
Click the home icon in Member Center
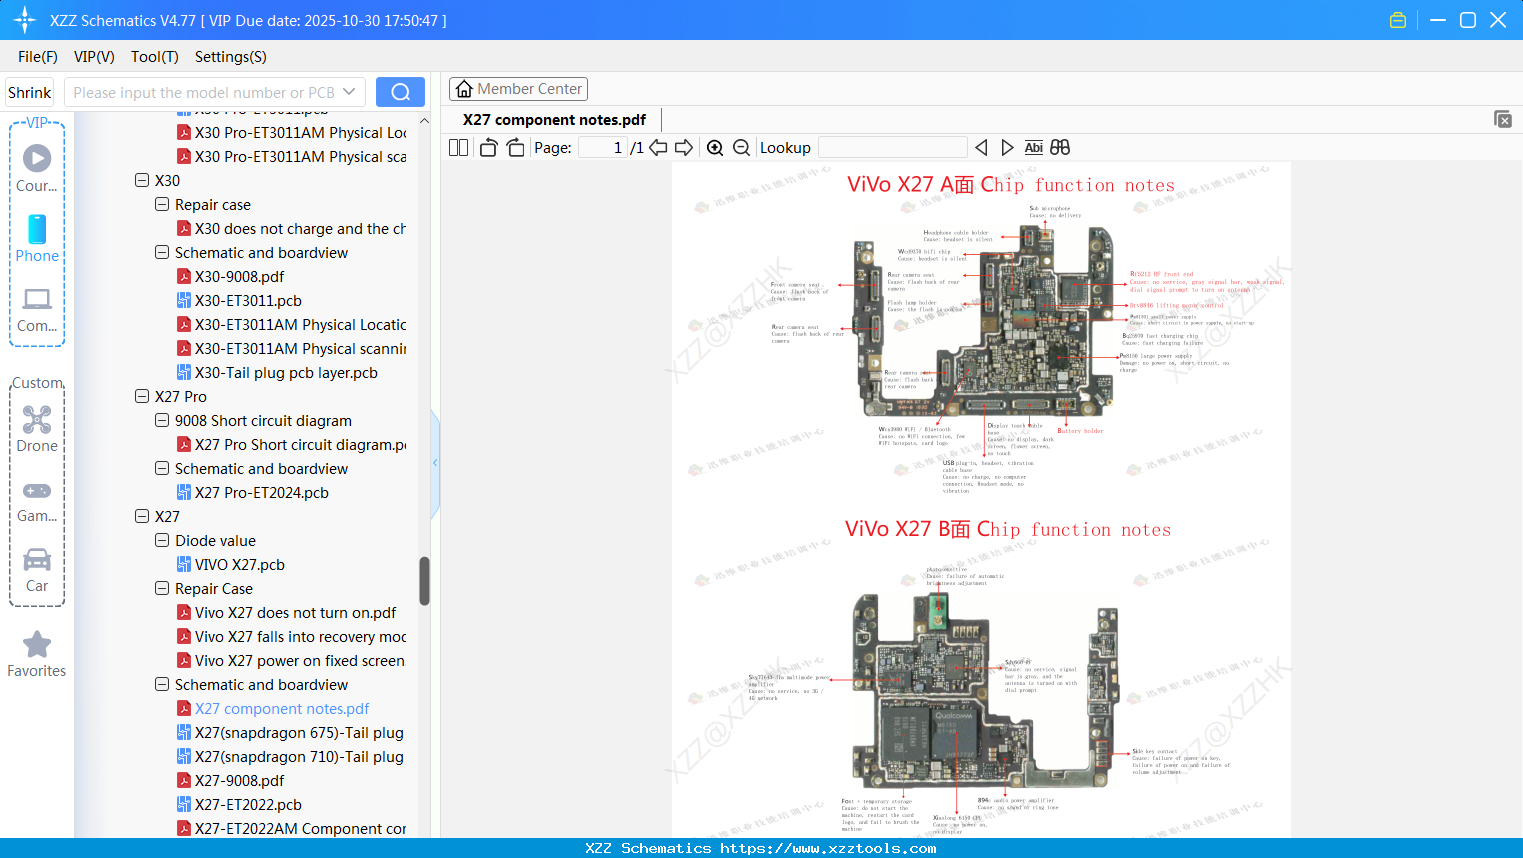click(x=464, y=89)
